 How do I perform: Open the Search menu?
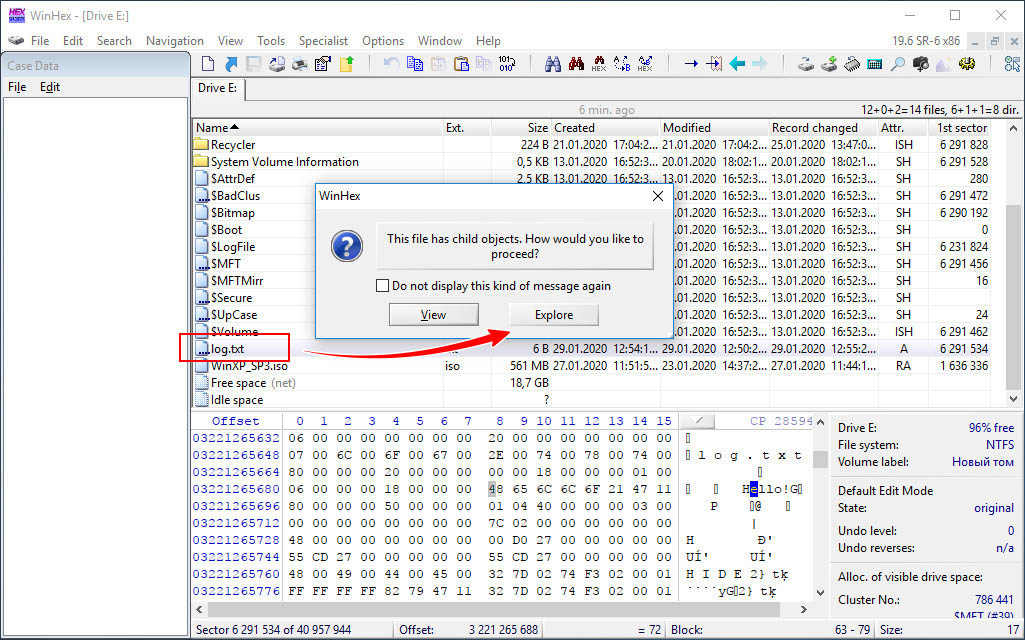[114, 41]
